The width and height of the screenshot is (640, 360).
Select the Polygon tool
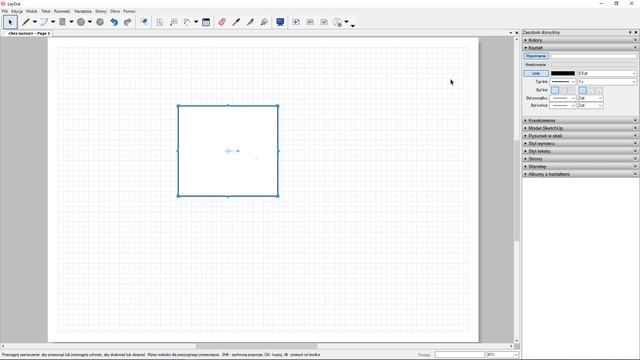(x=100, y=22)
